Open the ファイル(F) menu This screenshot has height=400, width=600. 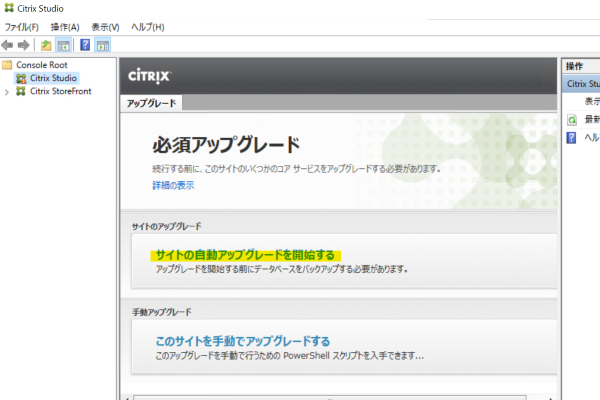[x=21, y=27]
